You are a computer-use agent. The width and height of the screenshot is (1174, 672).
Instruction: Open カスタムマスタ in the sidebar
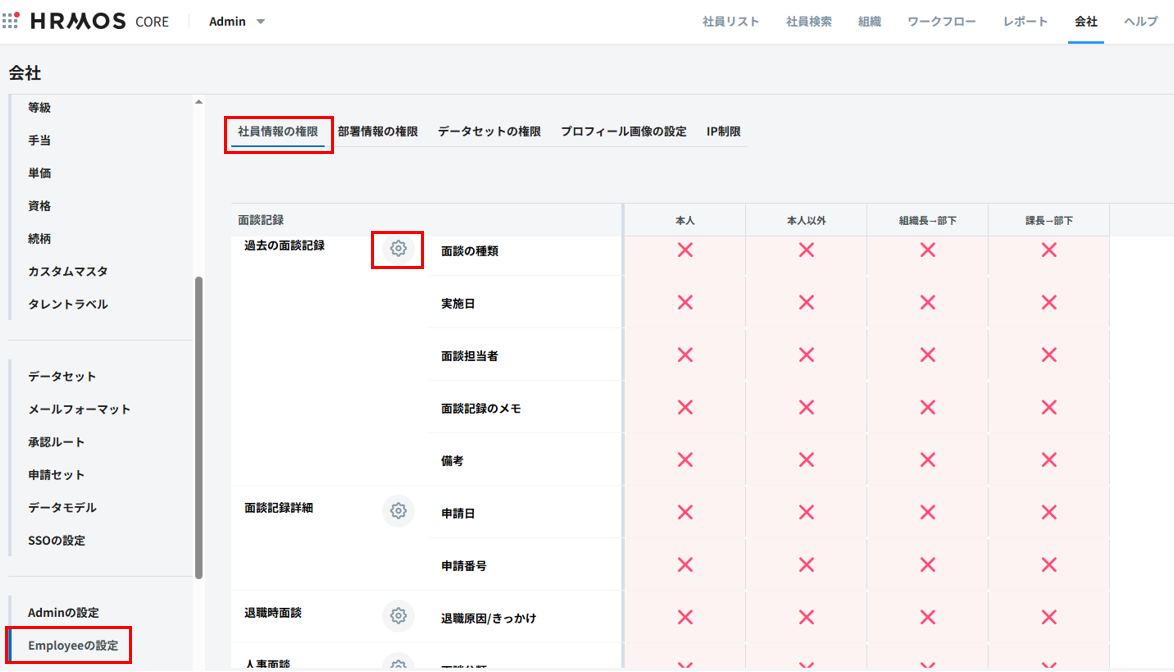pos(68,271)
